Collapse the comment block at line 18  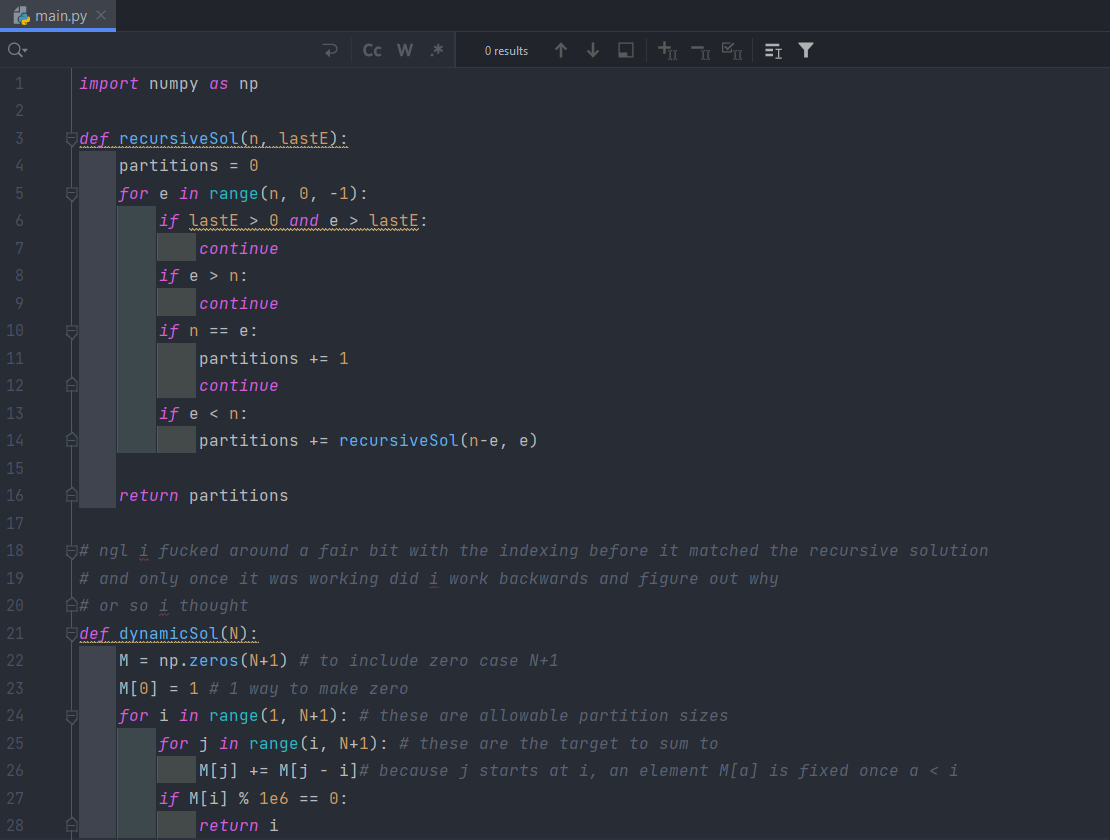click(71, 551)
